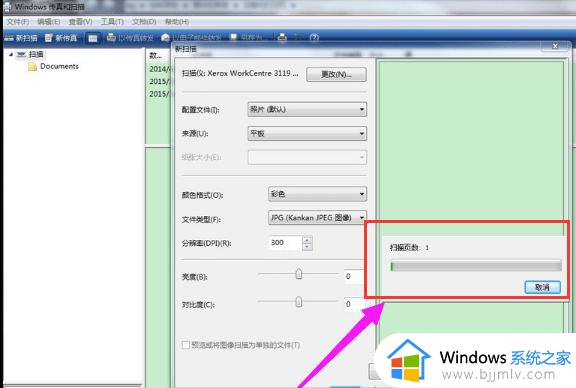Open the 文件(F) menu
This screenshot has width=576, height=388.
[18, 22]
